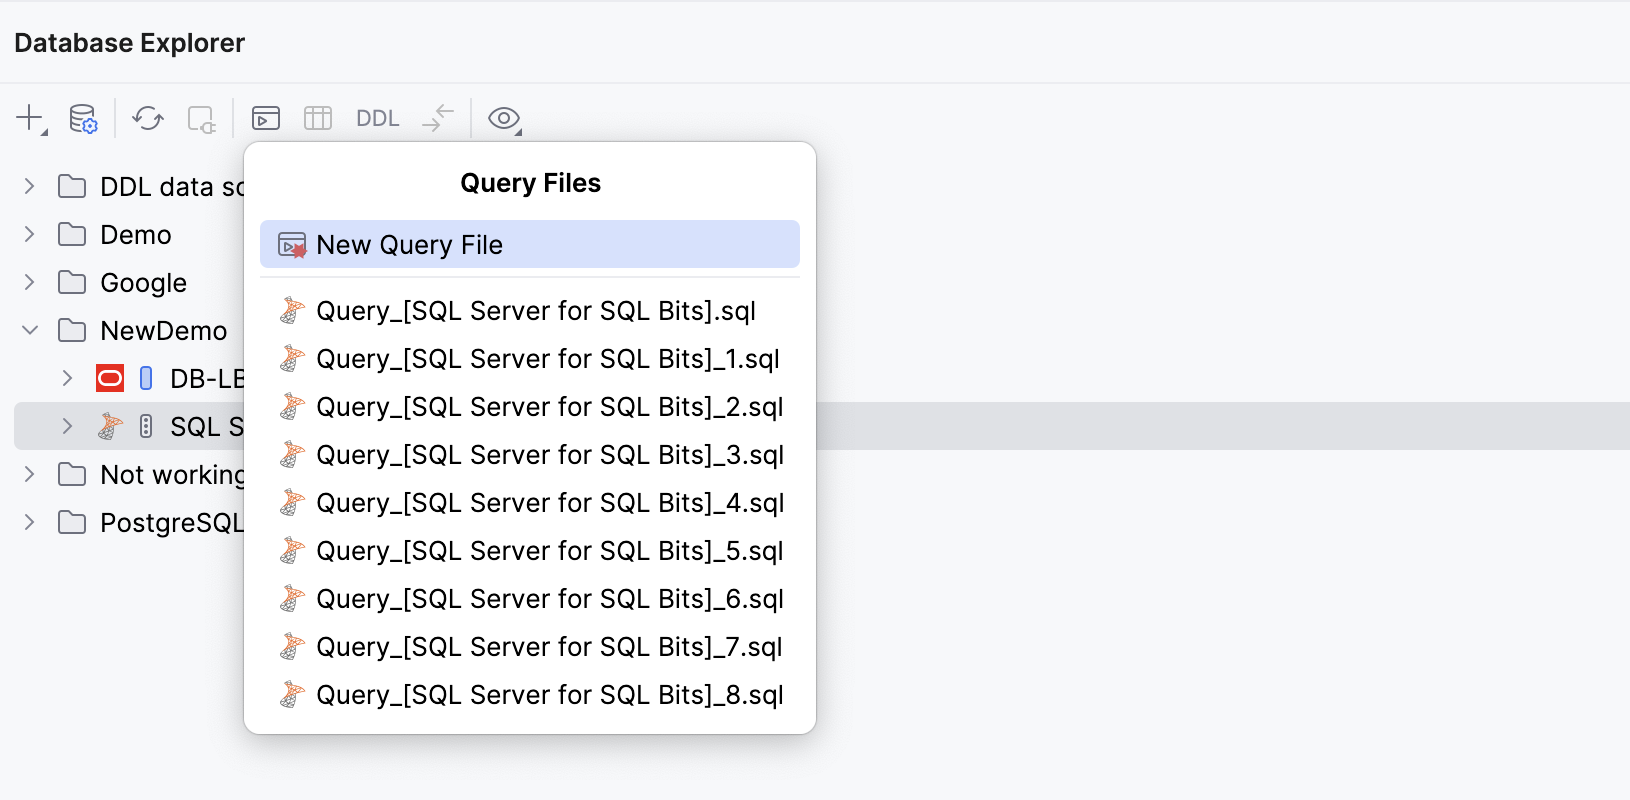This screenshot has width=1630, height=800.
Task: Expand the Demo folder chevron
Action: [x=30, y=235]
